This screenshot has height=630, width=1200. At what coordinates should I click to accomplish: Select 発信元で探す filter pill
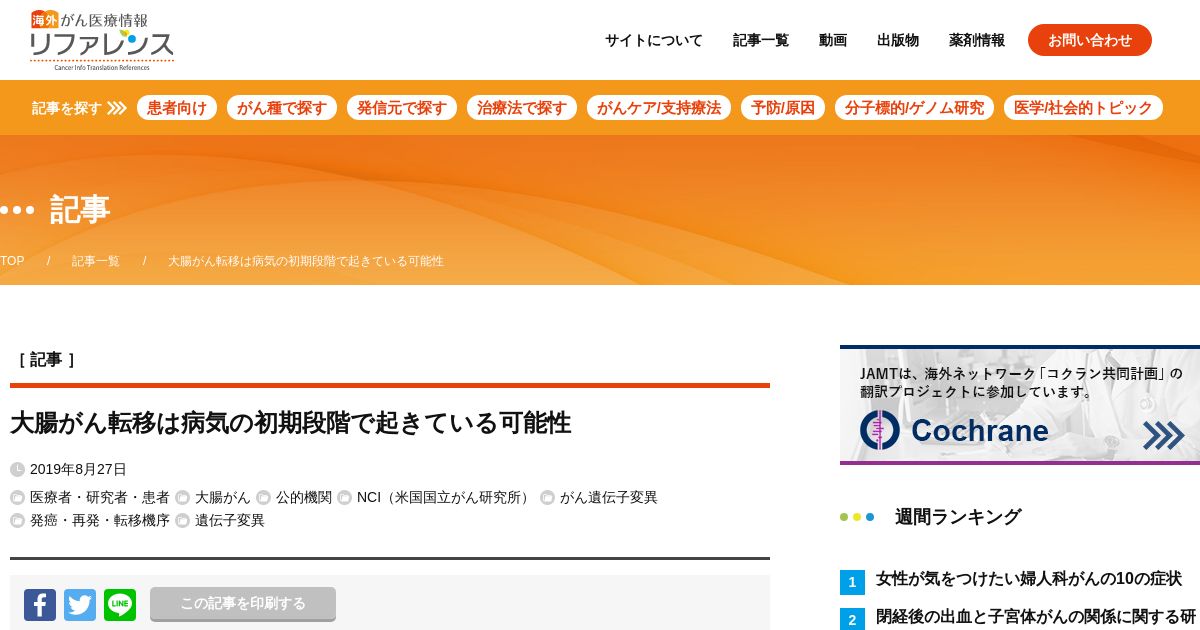click(402, 108)
